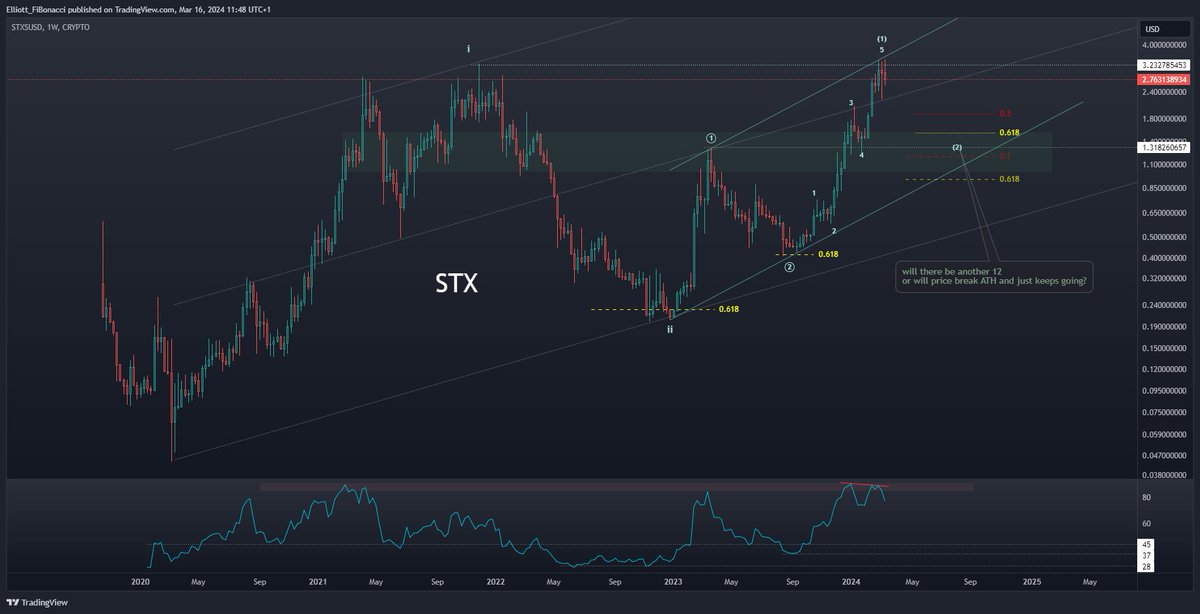Select the 0.618 label beside wave ii
1200x614 pixels.
pyautogui.click(x=729, y=309)
